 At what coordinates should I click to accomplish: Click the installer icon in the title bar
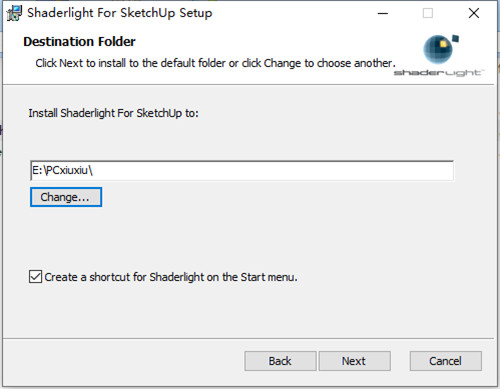point(14,13)
